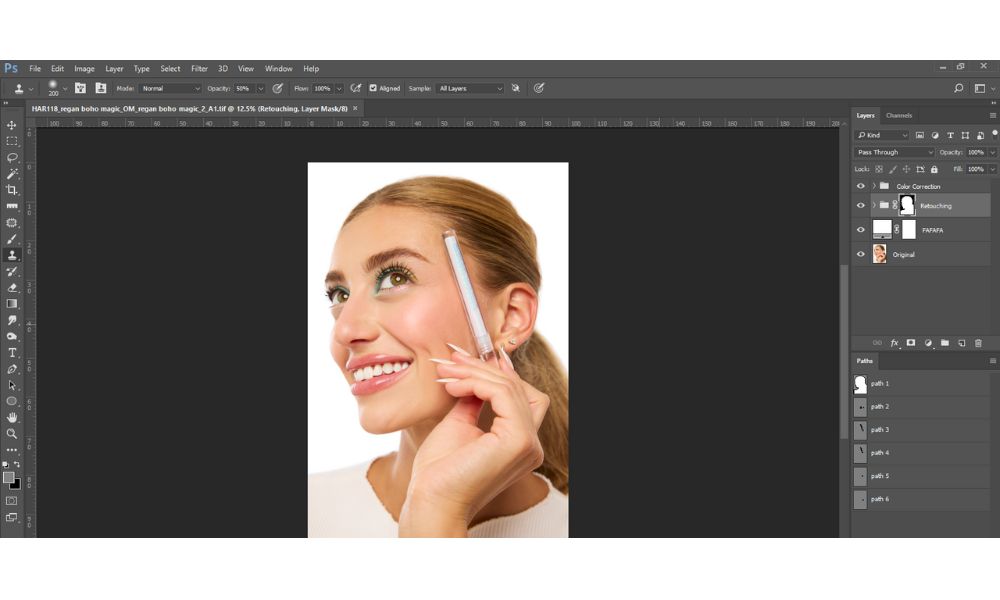Swap foreground and background colors
Image resolution: width=1000 pixels, height=600 pixels.
point(17,465)
